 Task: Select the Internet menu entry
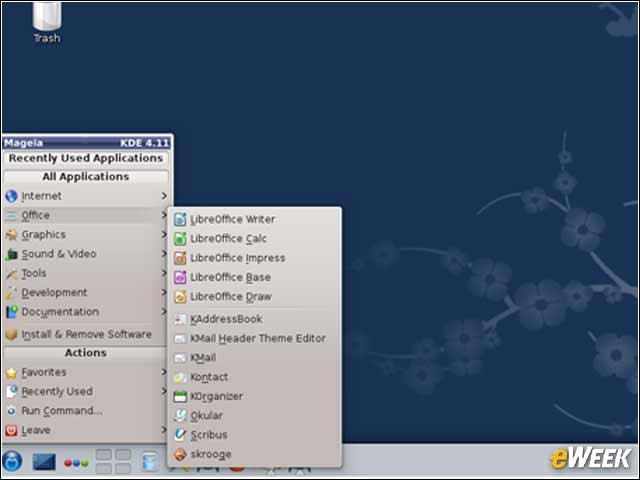pyautogui.click(x=86, y=196)
